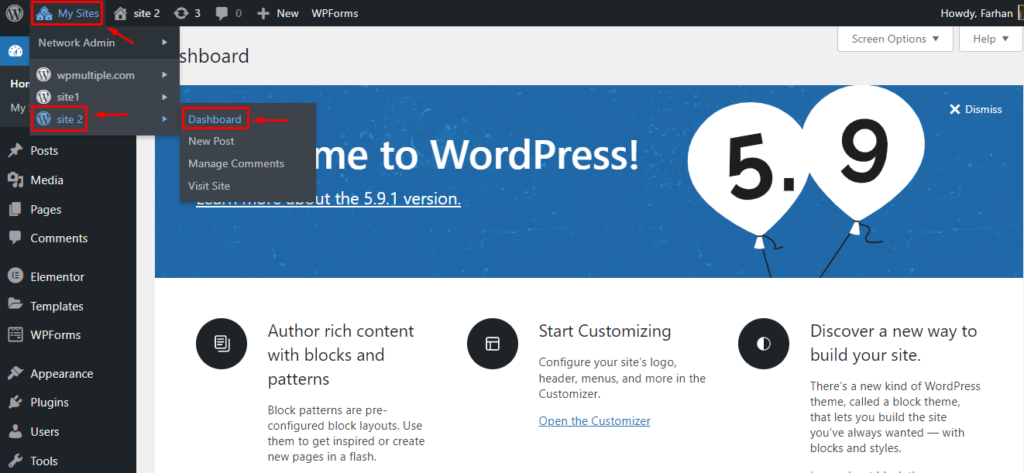
Task: Click the Start Customizing heading
Action: [605, 331]
